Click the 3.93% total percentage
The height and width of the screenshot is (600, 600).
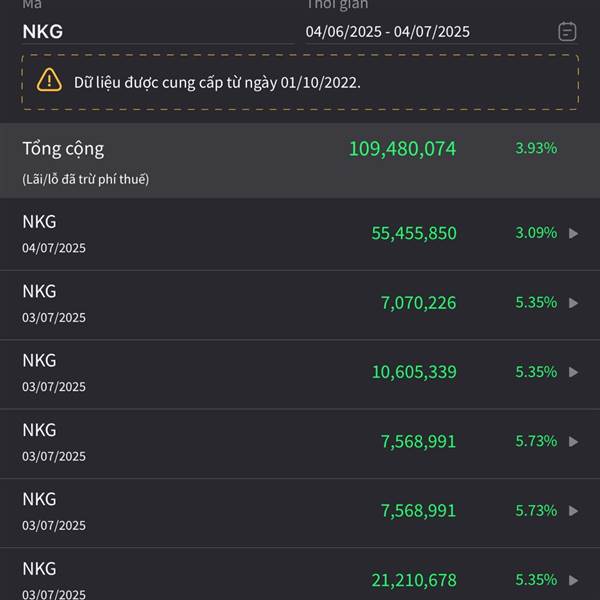536,148
